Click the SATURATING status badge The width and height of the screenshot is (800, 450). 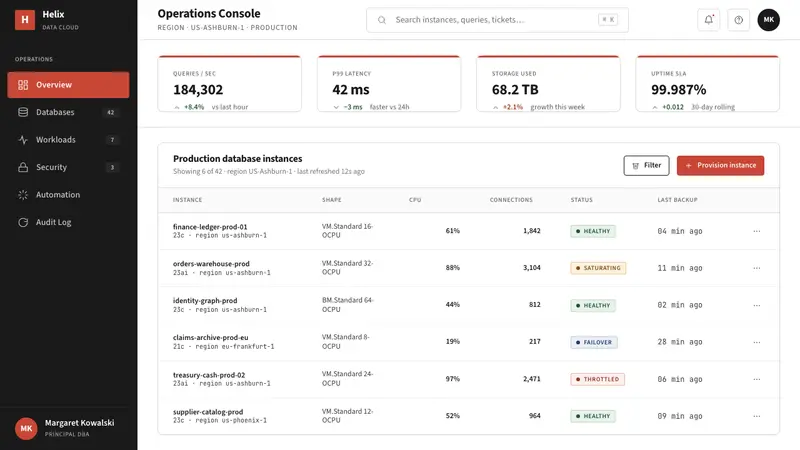(x=598, y=268)
